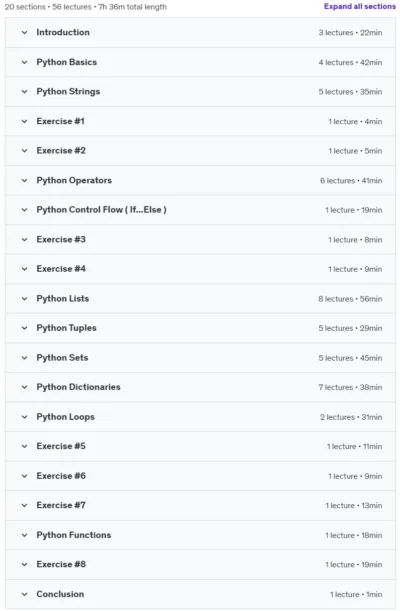
Task: Open the Python Operators section title
Action: coord(74,180)
